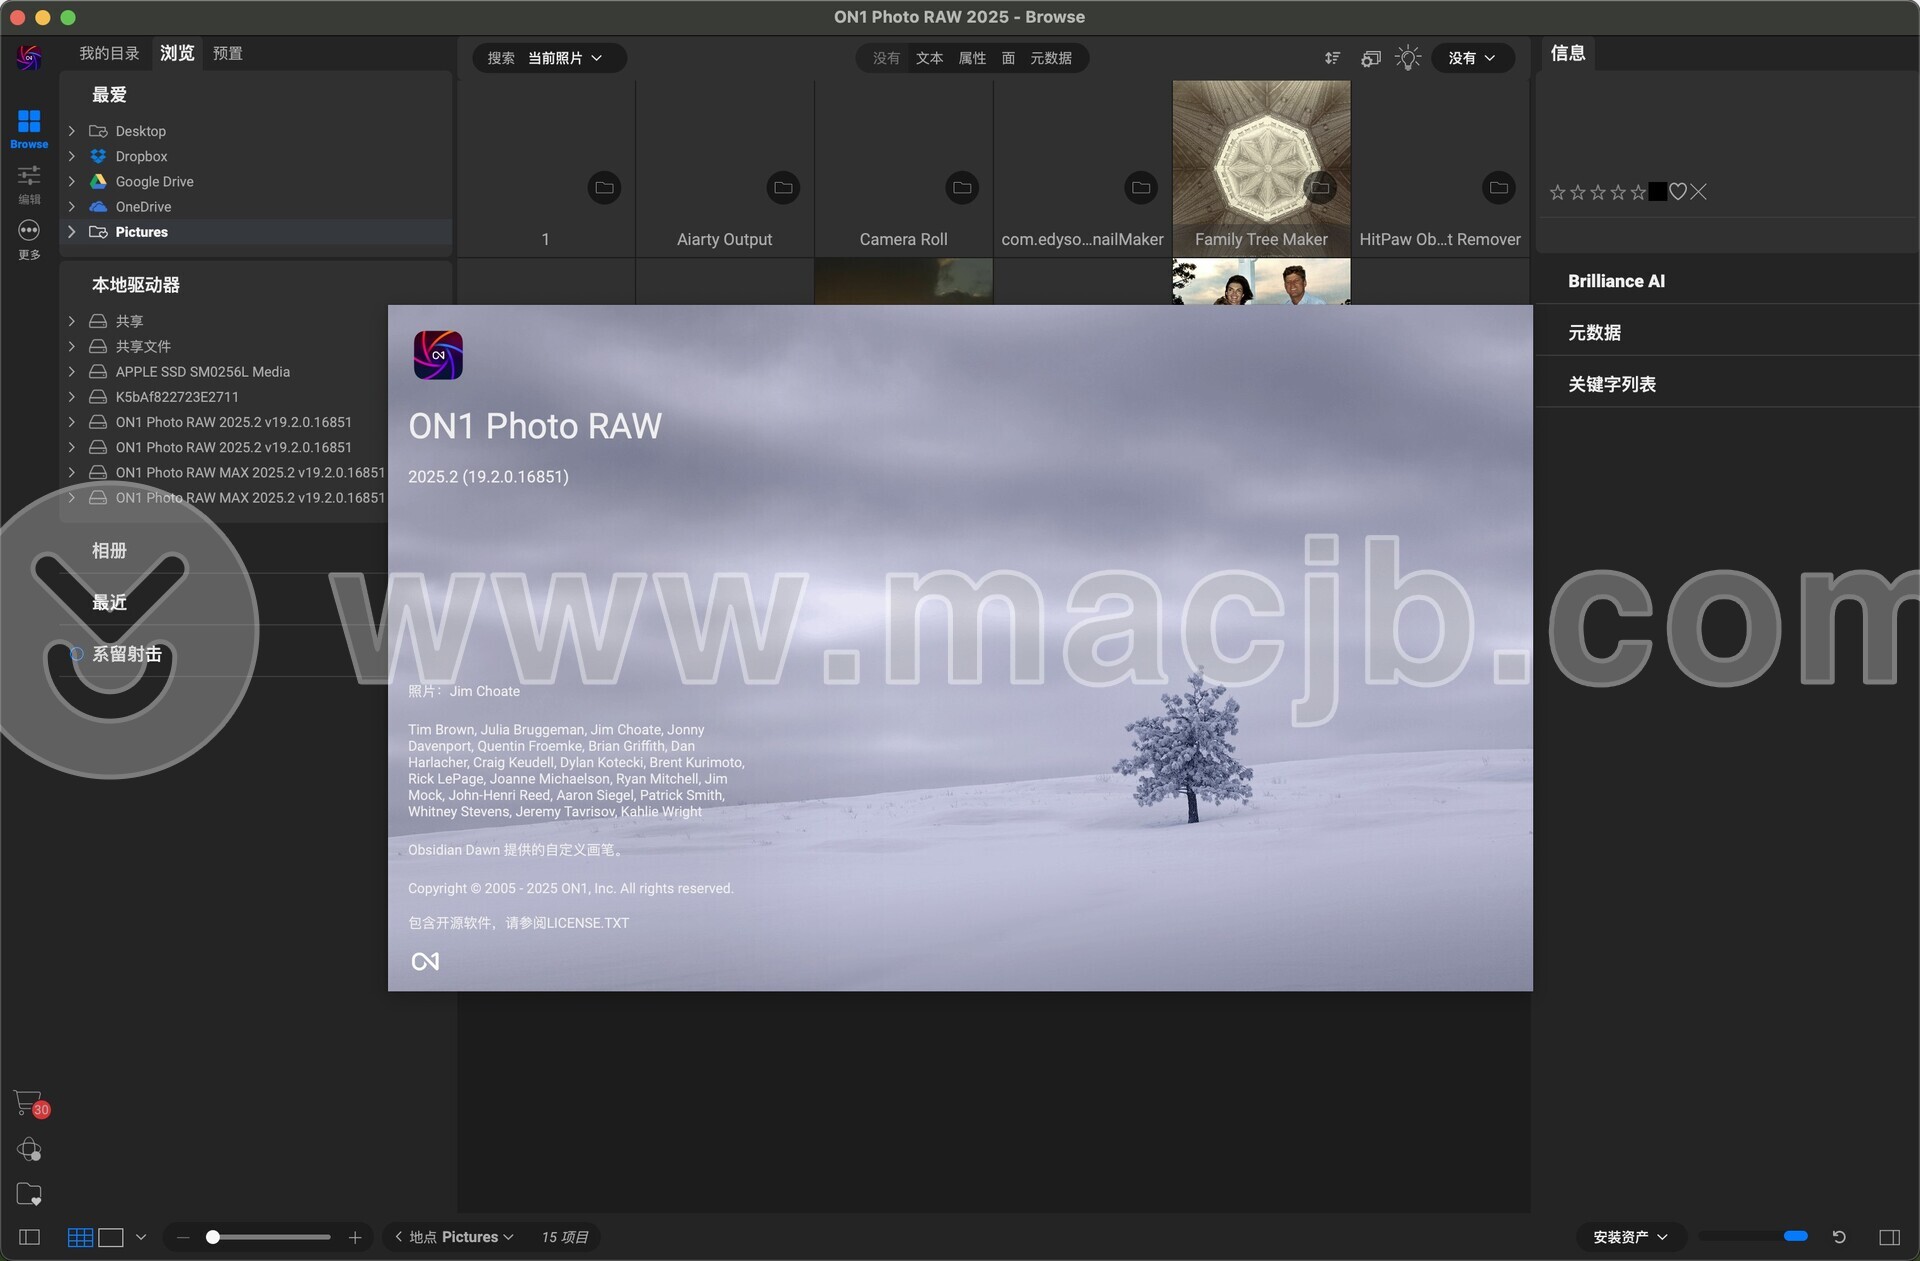1920x1261 pixels.
Task: Open the 安装资产 dropdown
Action: (1630, 1237)
